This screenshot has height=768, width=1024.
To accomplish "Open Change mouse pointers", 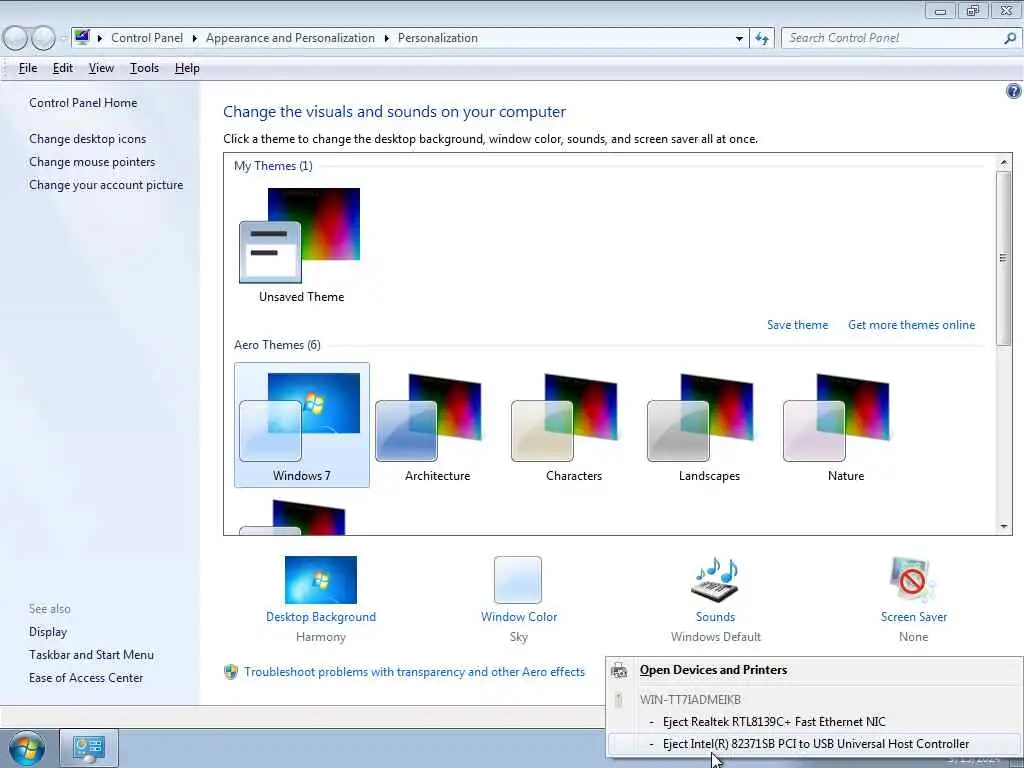I will (x=92, y=161).
